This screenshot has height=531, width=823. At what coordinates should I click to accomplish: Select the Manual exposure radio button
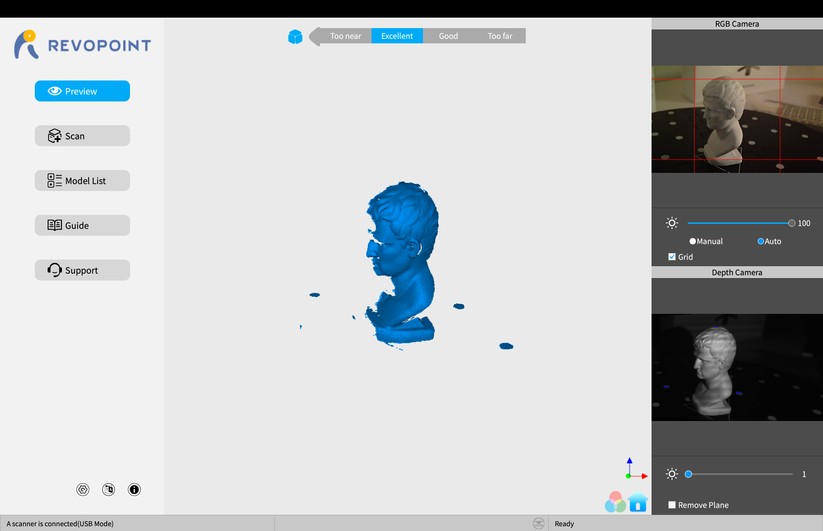(x=693, y=241)
